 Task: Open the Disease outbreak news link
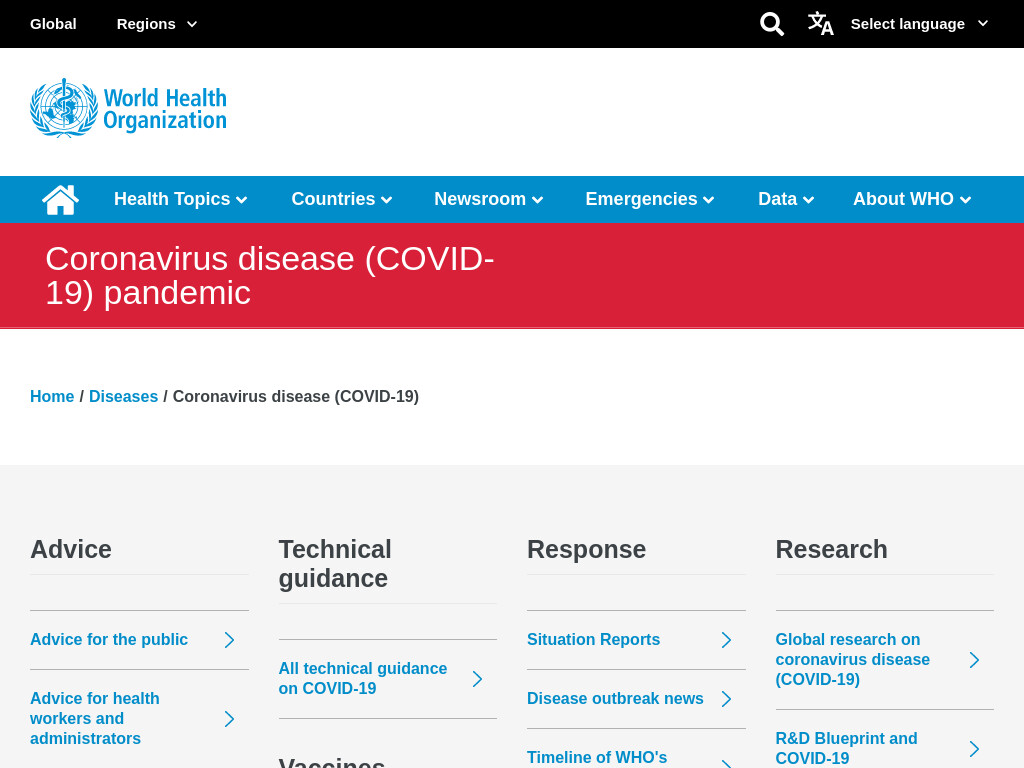coord(615,699)
